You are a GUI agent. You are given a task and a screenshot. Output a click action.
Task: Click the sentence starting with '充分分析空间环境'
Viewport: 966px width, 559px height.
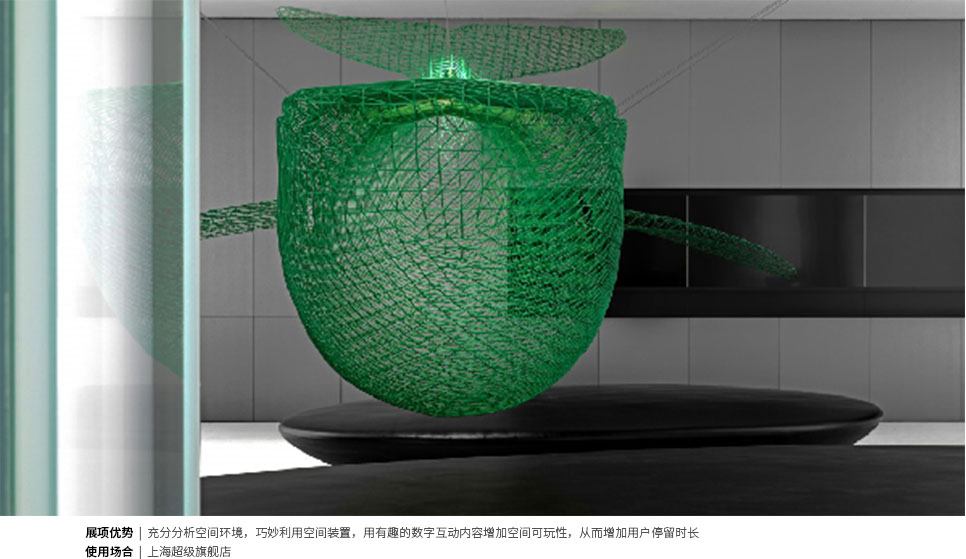pos(423,532)
